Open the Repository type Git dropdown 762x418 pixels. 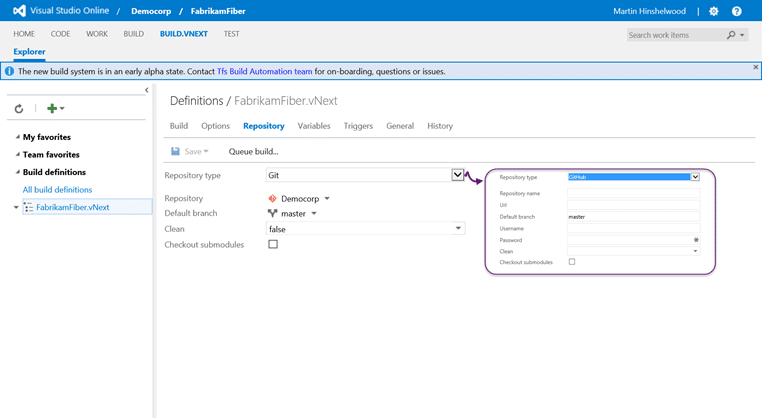click(362, 175)
